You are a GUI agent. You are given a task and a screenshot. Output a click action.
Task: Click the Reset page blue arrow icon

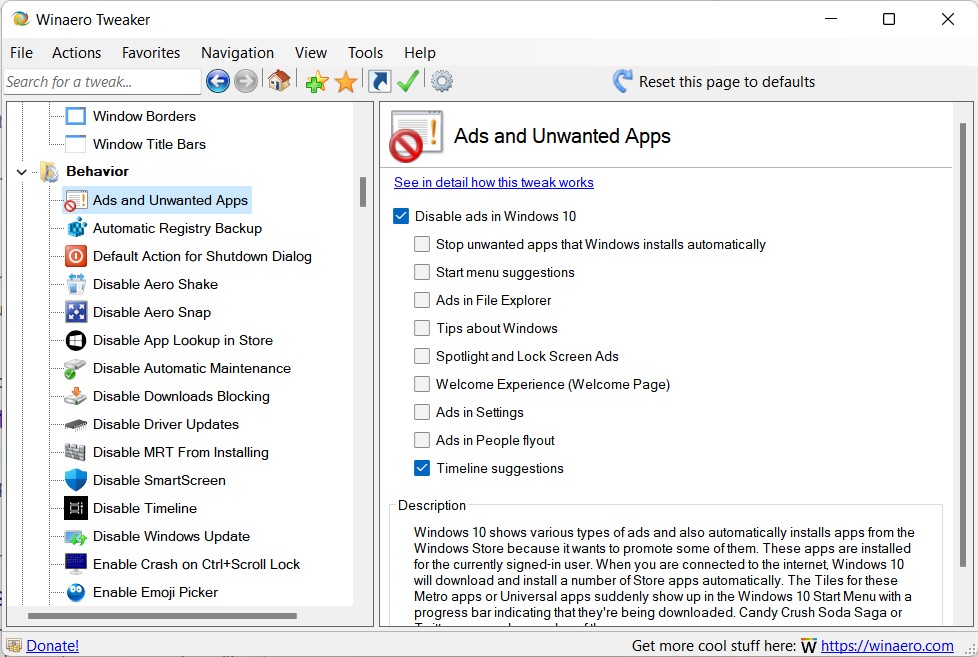coord(622,81)
